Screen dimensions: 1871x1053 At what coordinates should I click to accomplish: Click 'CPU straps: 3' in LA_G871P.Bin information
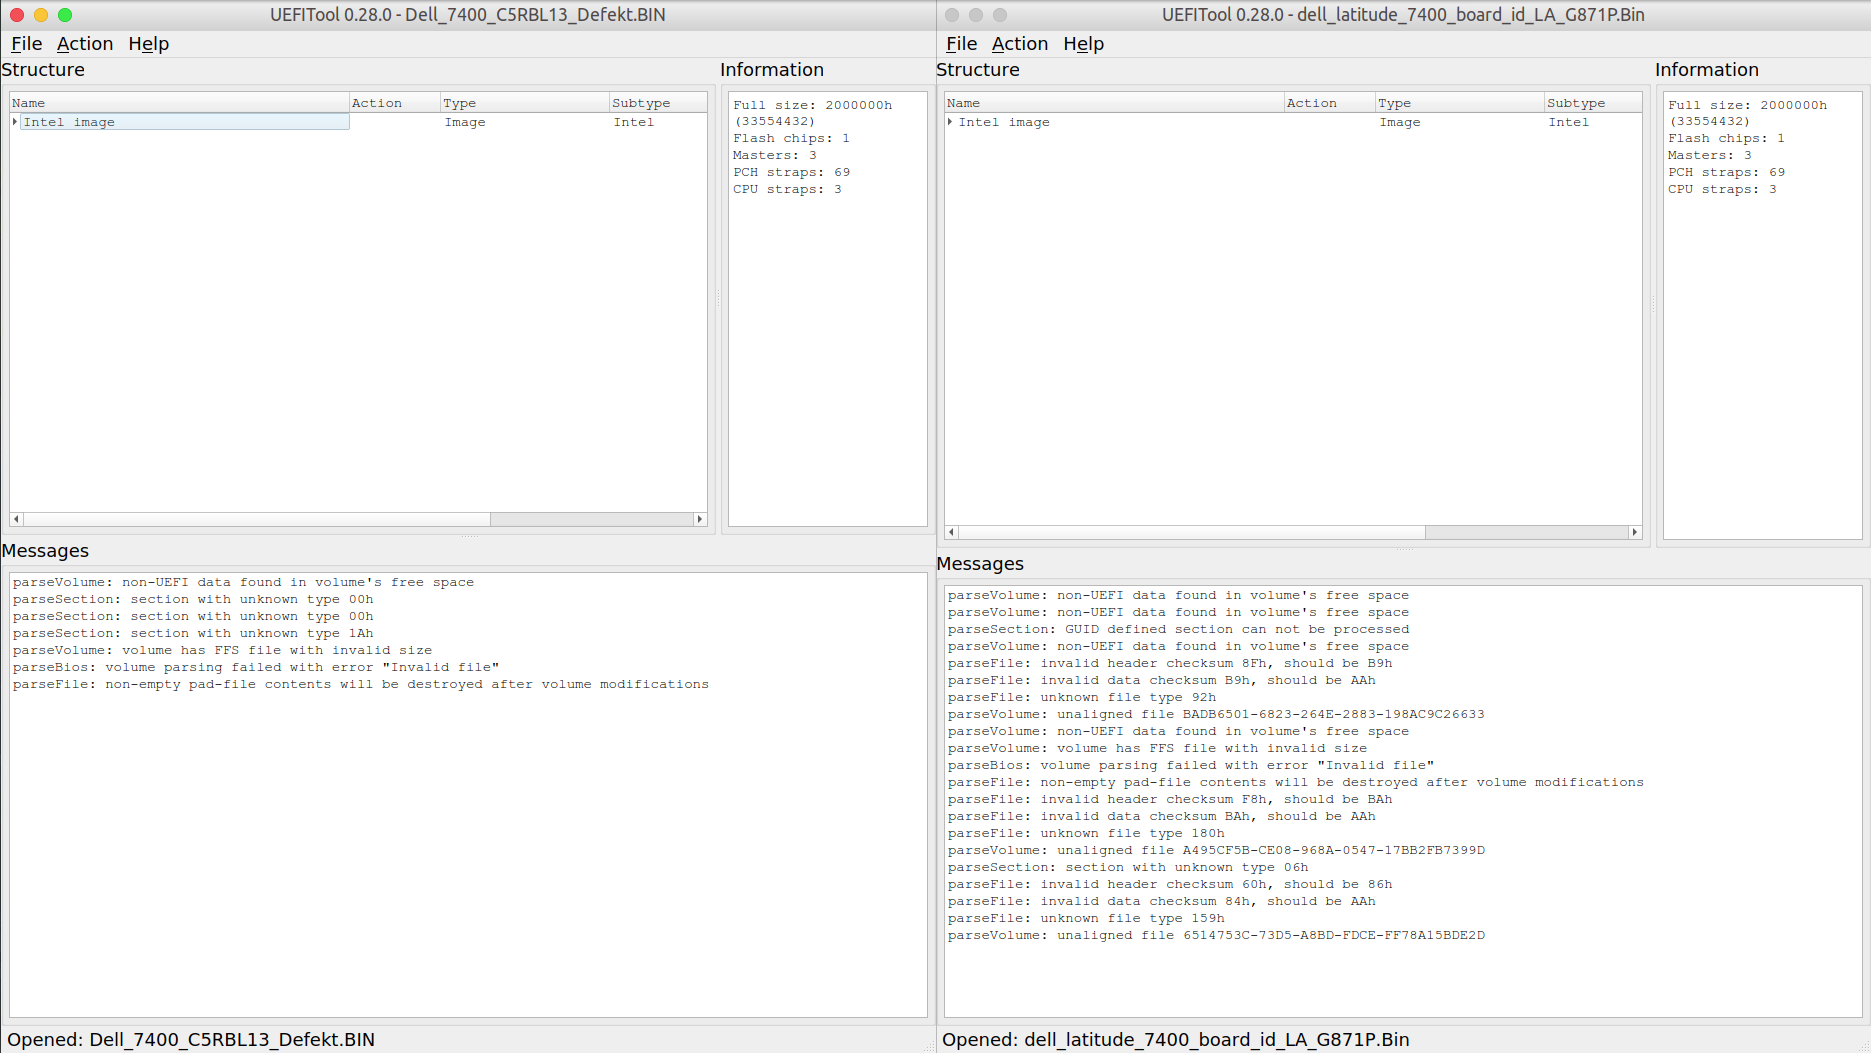point(1722,189)
